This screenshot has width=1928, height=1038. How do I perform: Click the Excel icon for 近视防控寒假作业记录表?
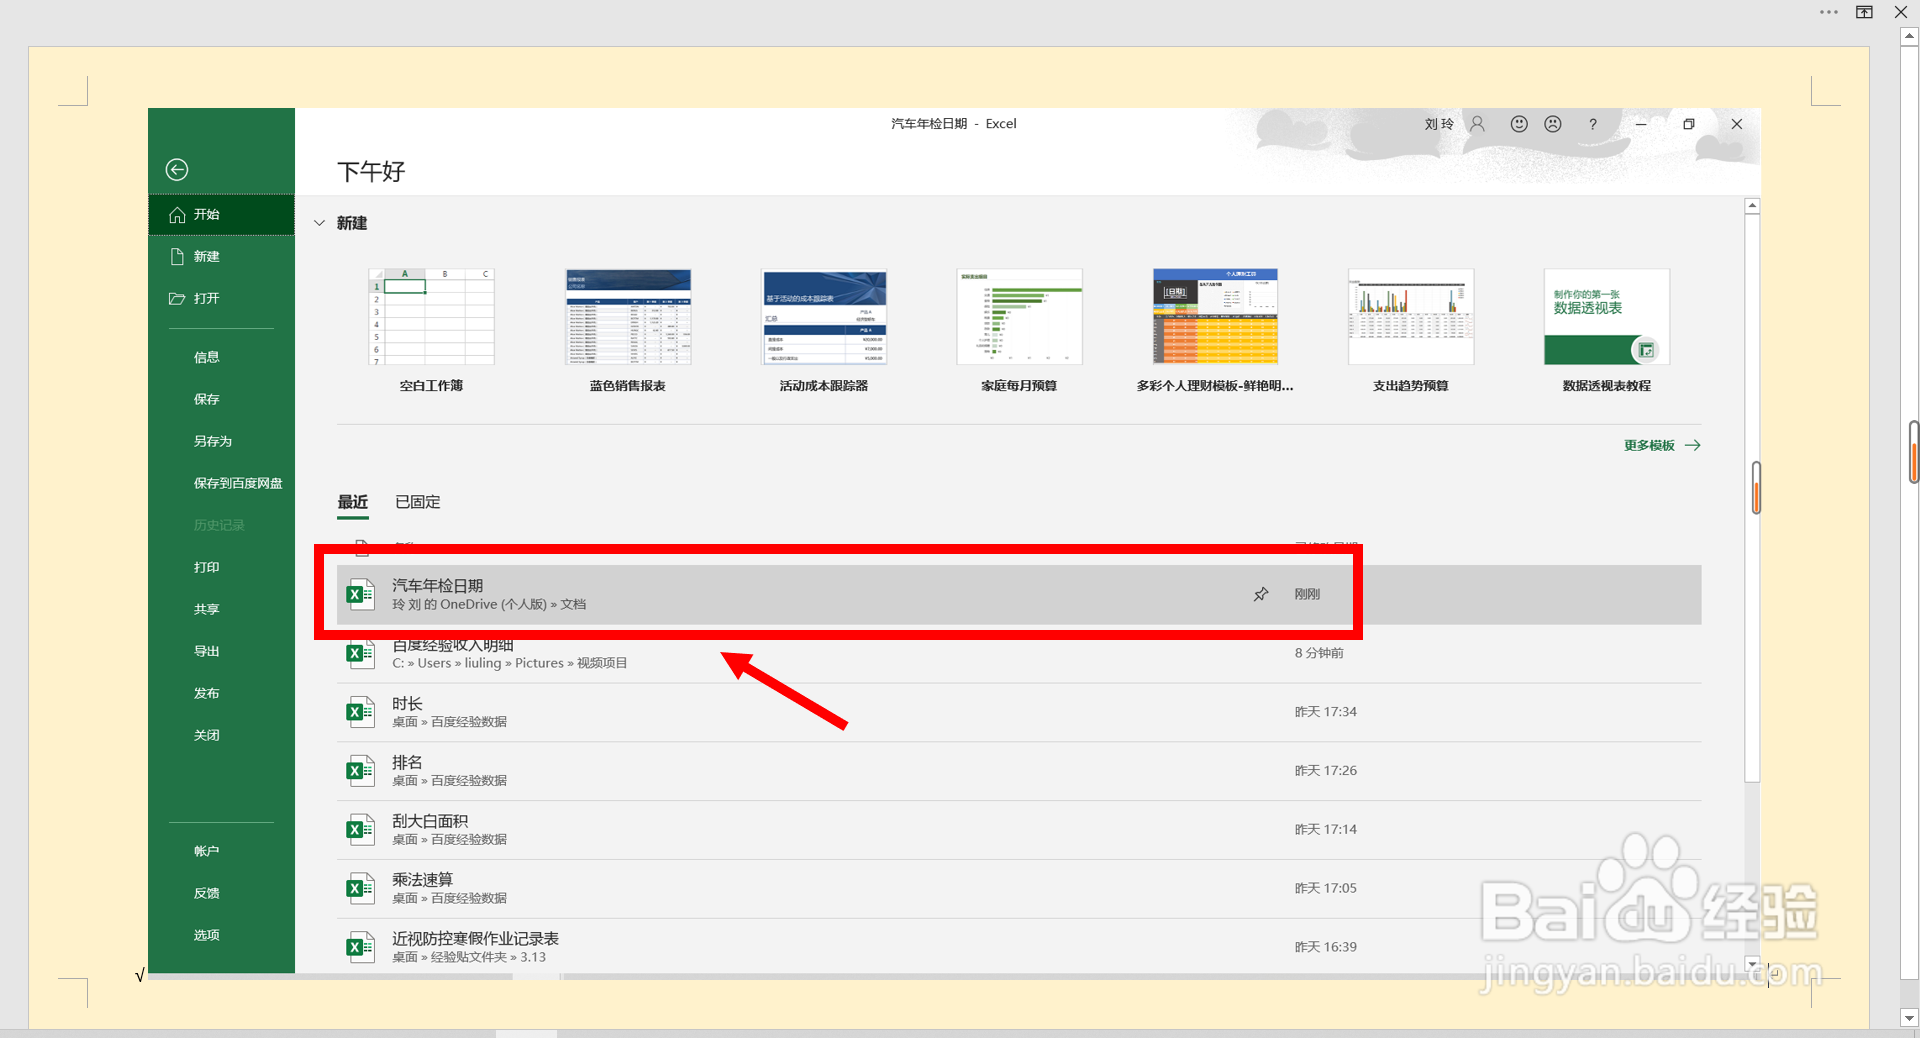point(360,947)
